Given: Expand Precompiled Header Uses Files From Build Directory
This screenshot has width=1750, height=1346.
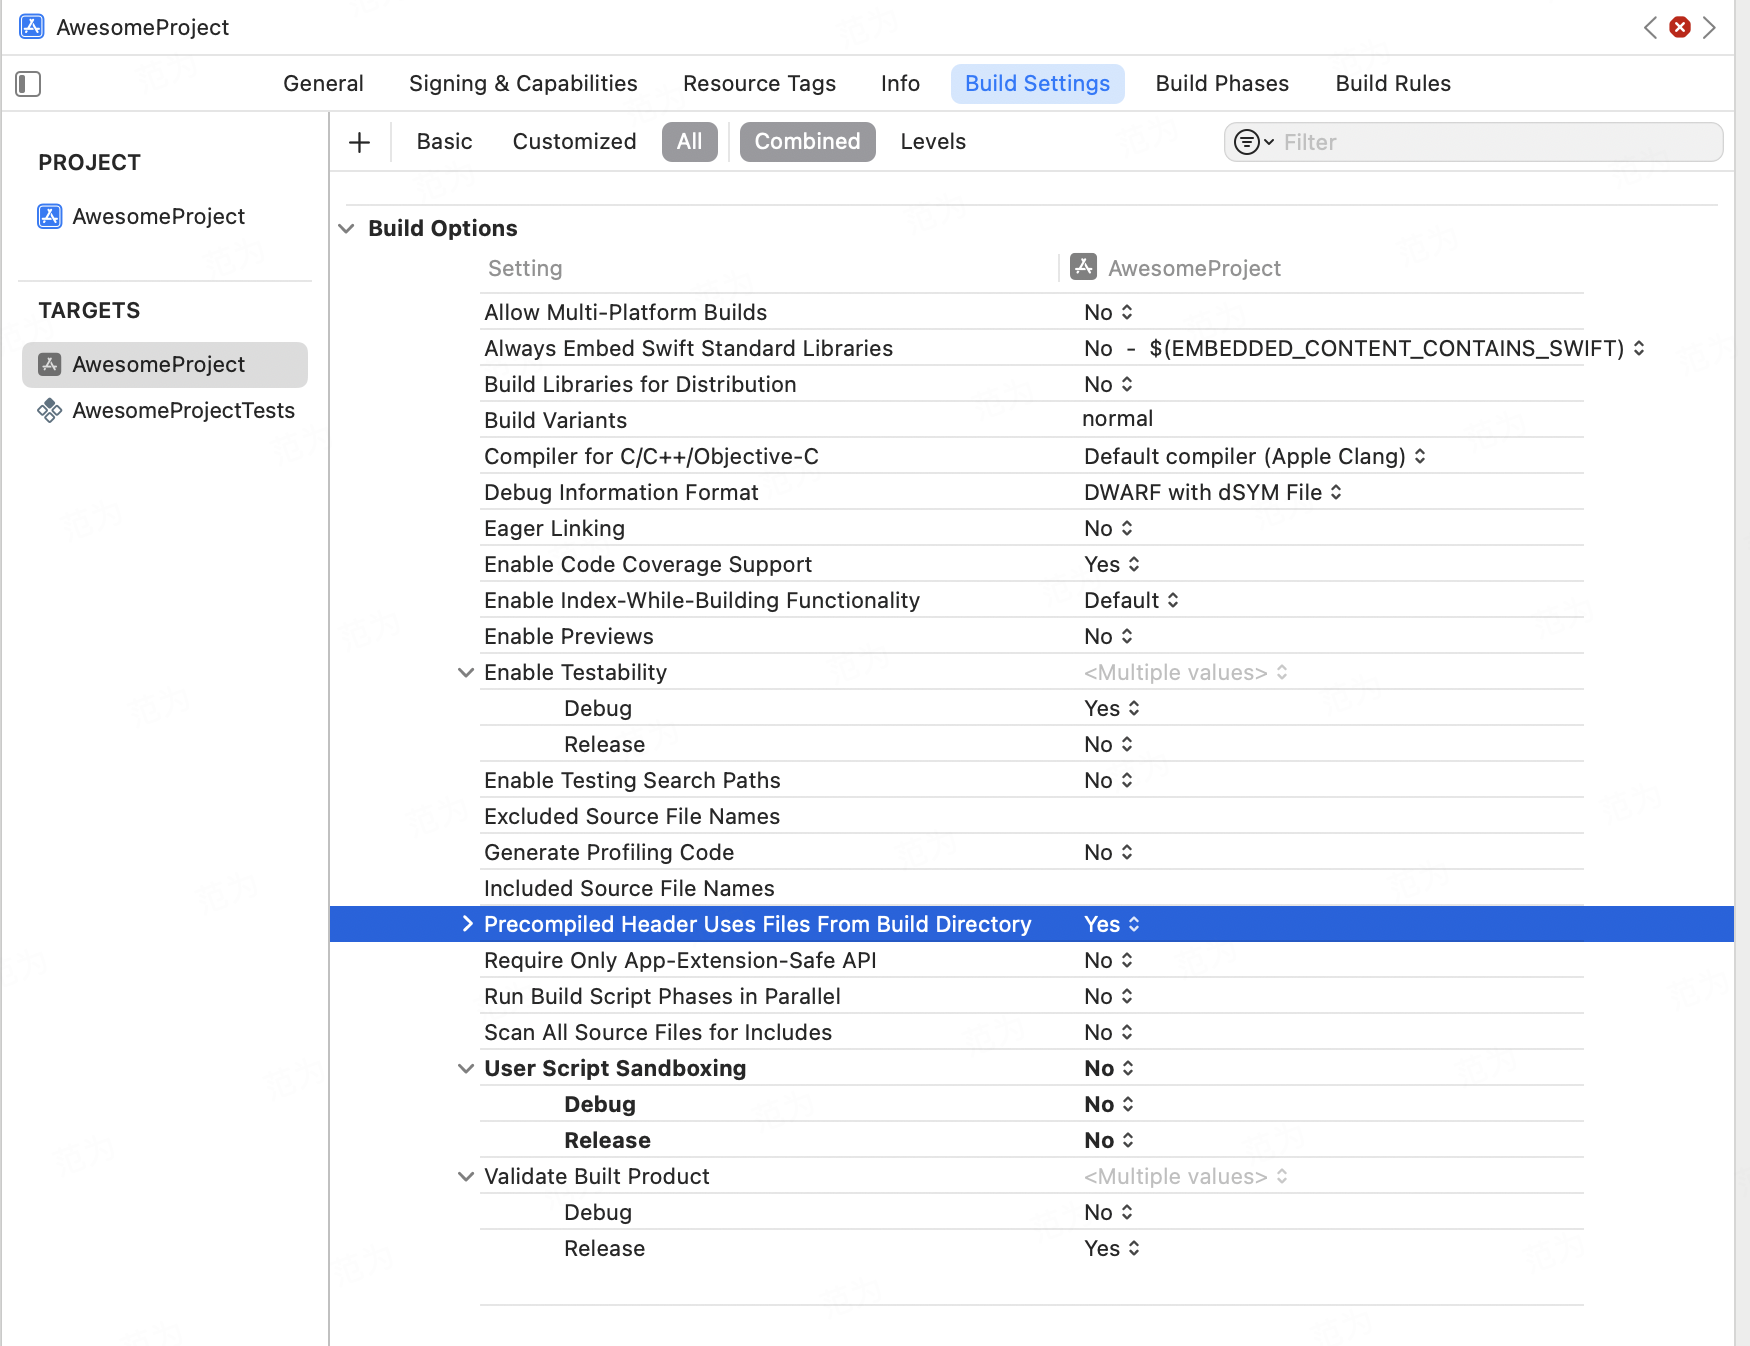Looking at the screenshot, I should click(466, 924).
